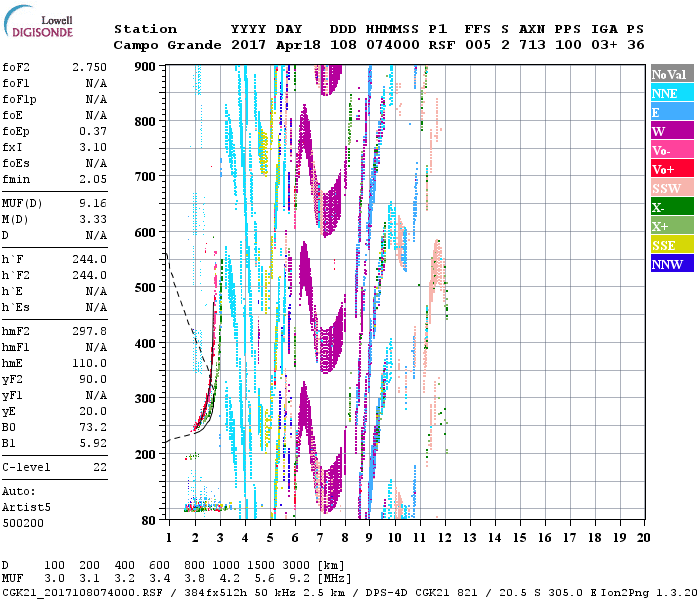Click the 900 km height axis label
Image resolution: width=700 pixels, height=600 pixels.
tap(145, 67)
